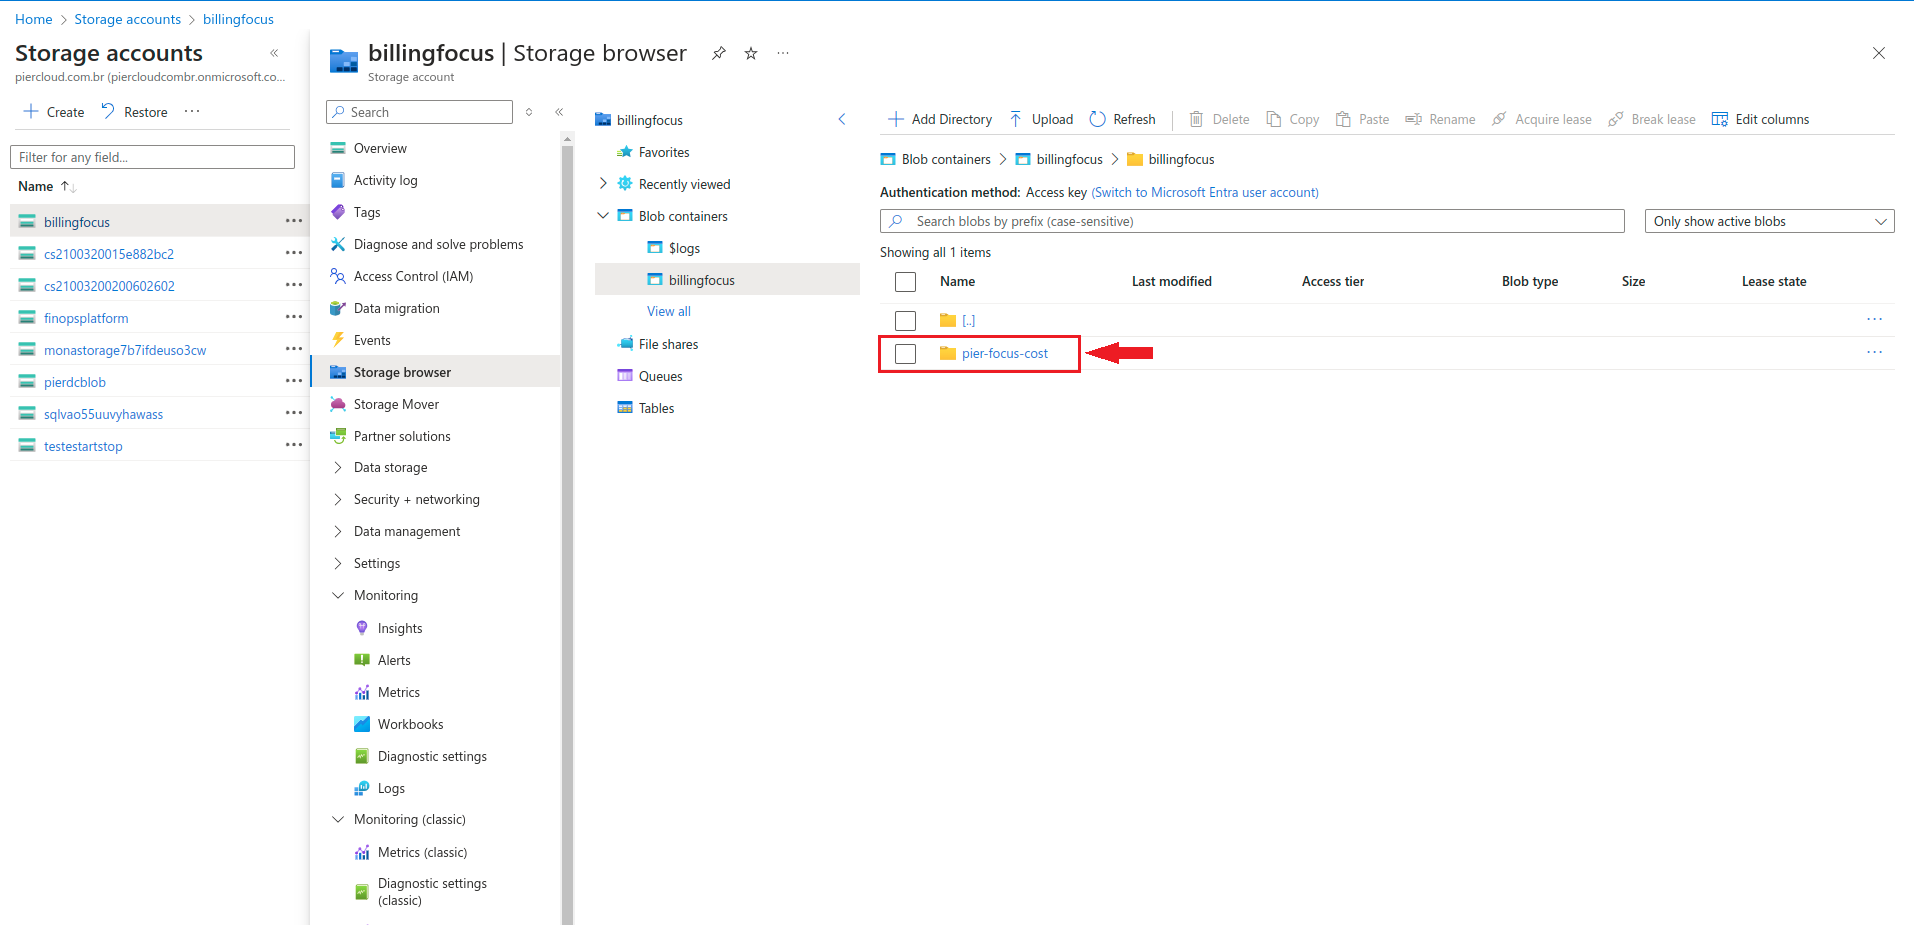Viewport: 1914px width, 925px height.
Task: Open the Only show active blobs dropdown
Action: 1768,221
